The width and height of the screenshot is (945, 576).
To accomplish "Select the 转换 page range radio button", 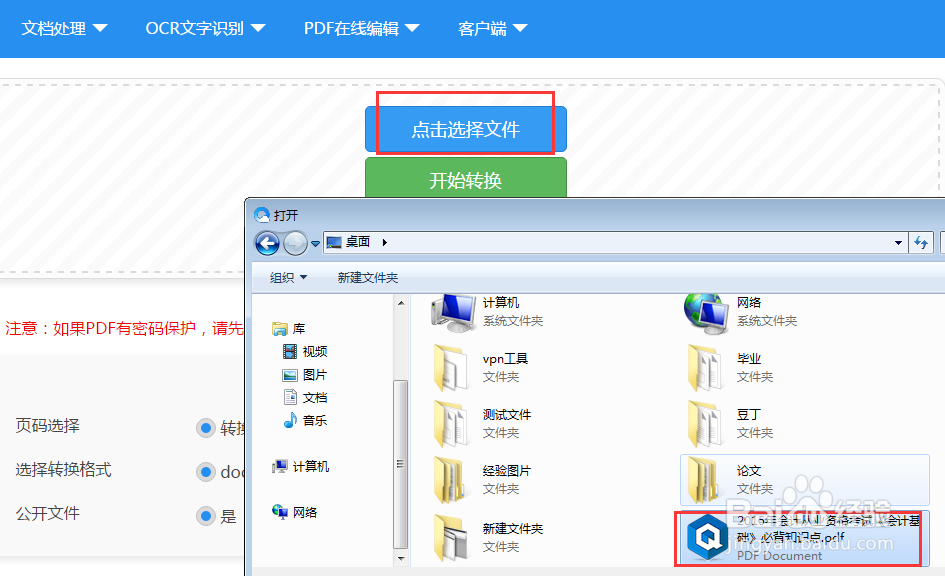I will coord(205,428).
